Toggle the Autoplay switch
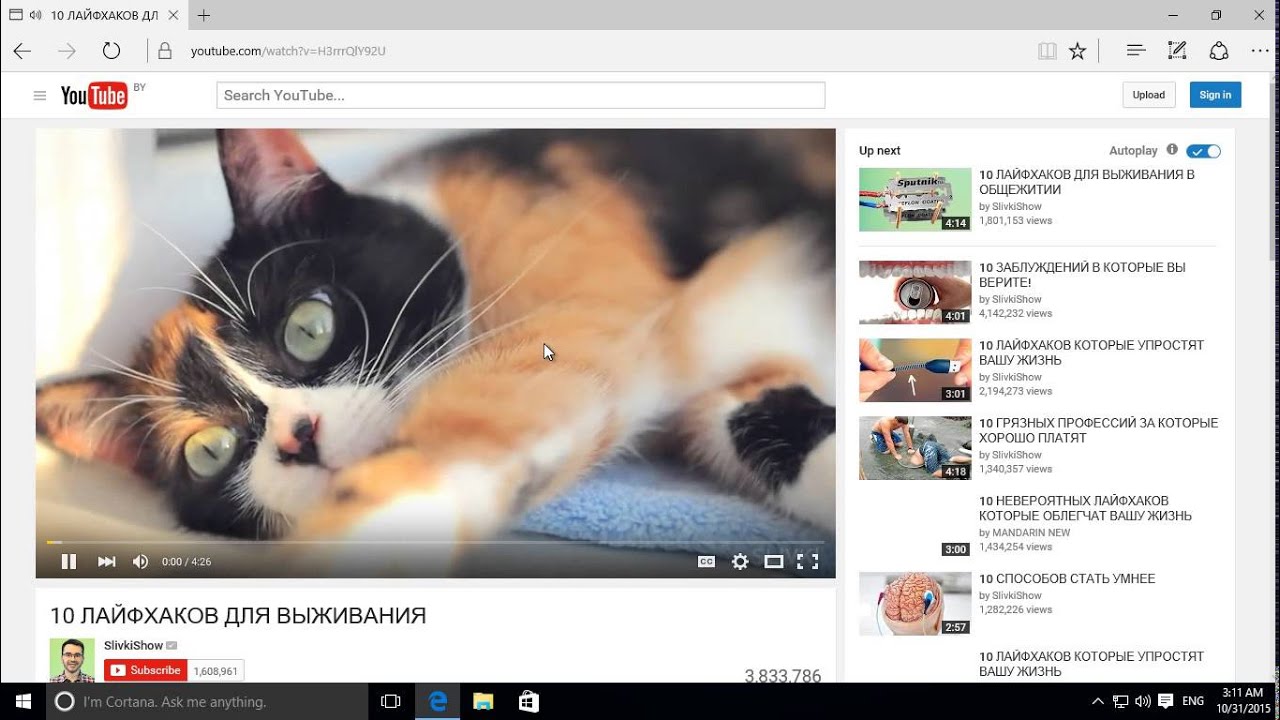1280x720 pixels. point(1203,151)
